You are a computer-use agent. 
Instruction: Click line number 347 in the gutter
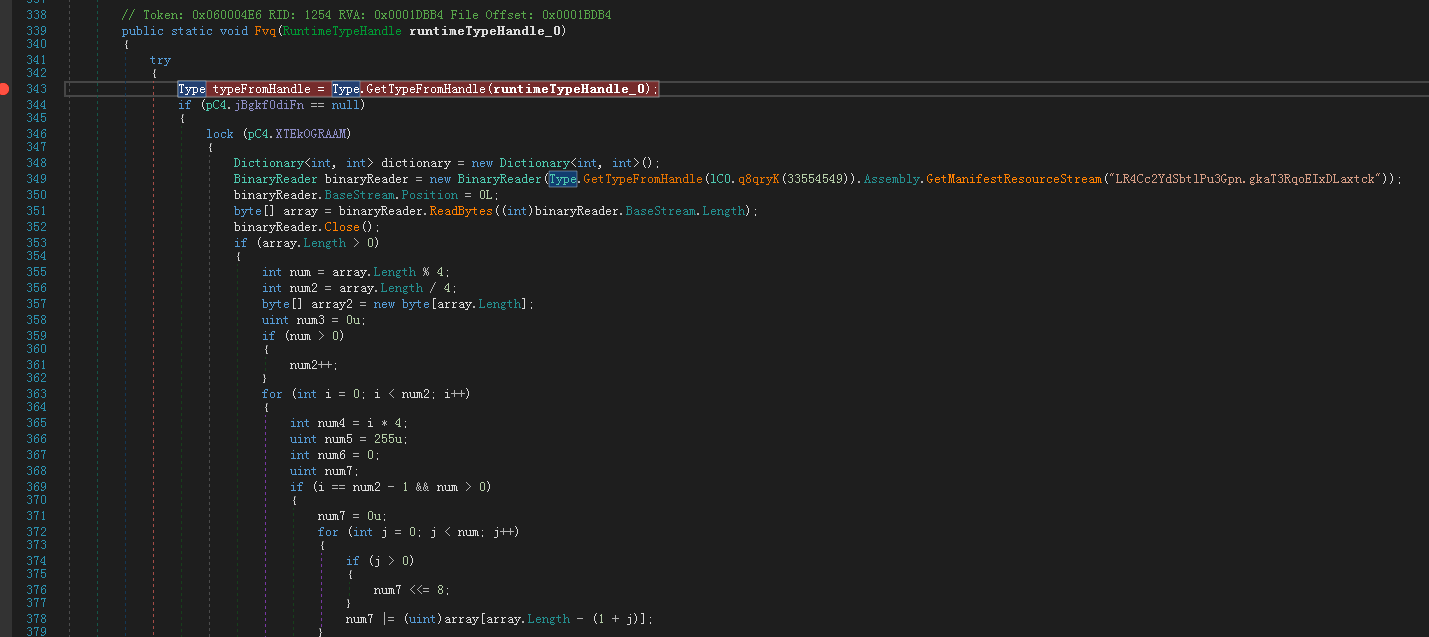pyautogui.click(x=36, y=147)
